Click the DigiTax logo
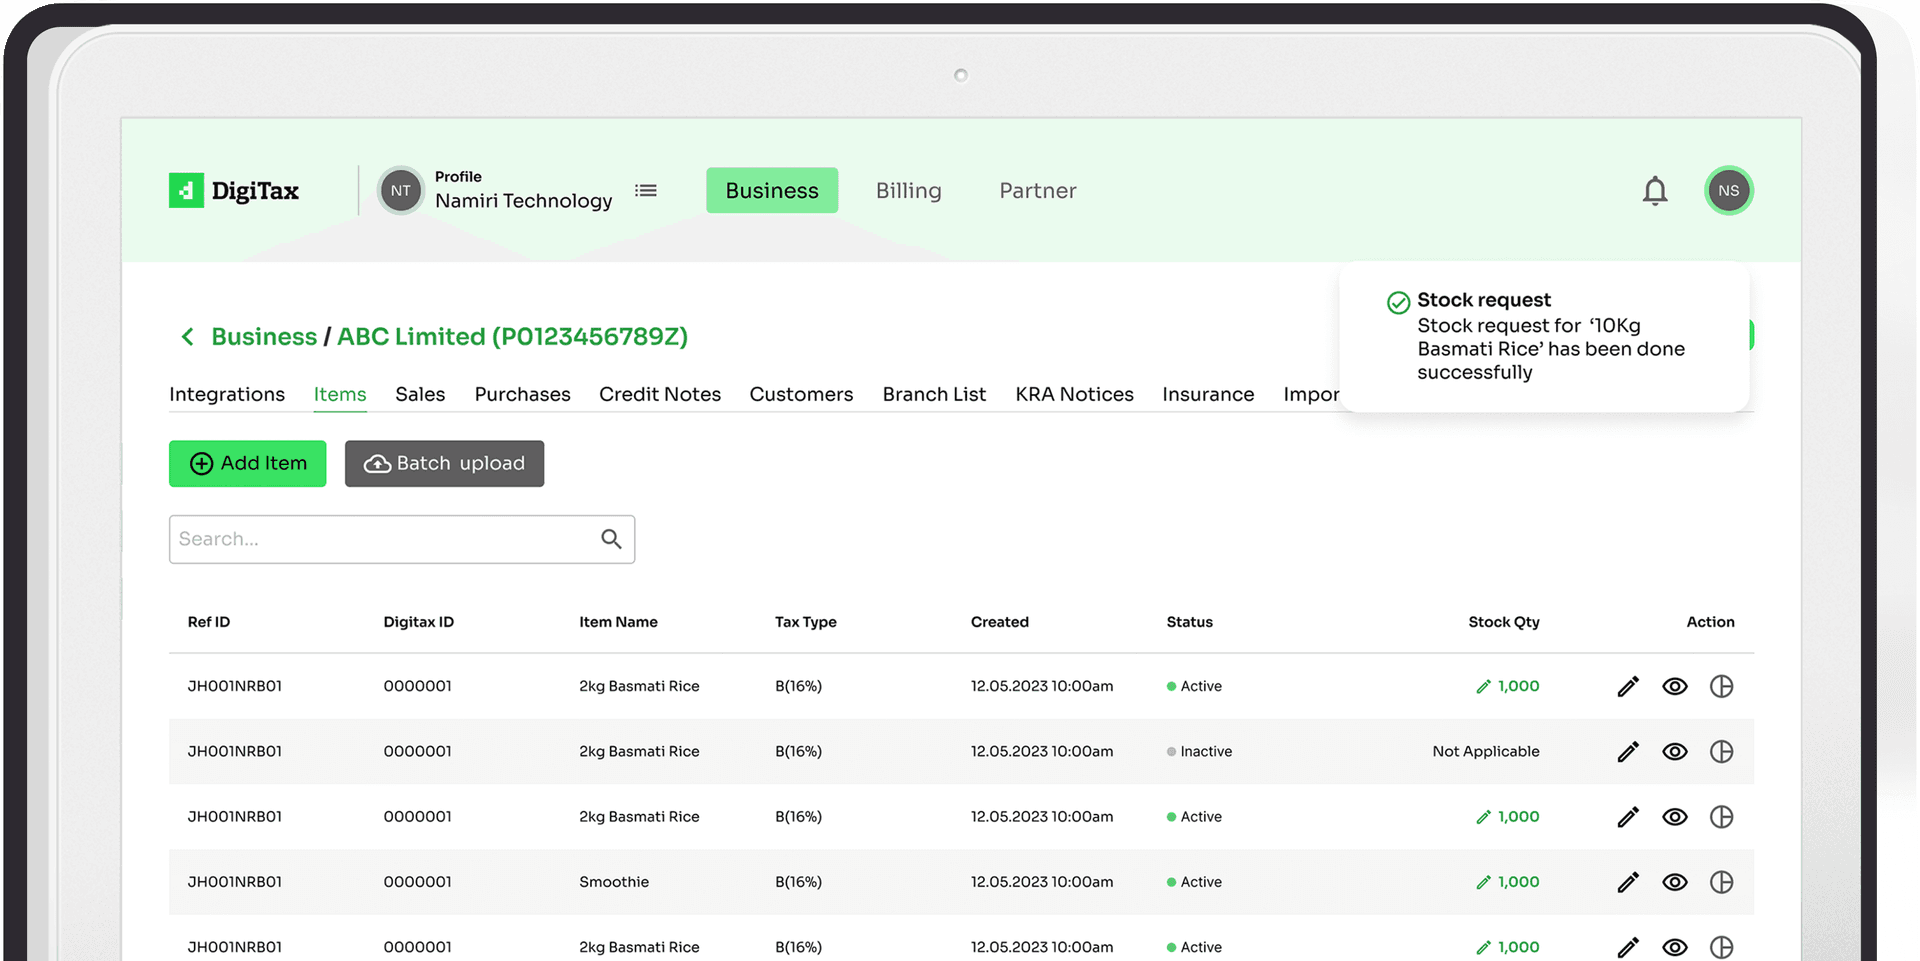The width and height of the screenshot is (1920, 961). 233,190
